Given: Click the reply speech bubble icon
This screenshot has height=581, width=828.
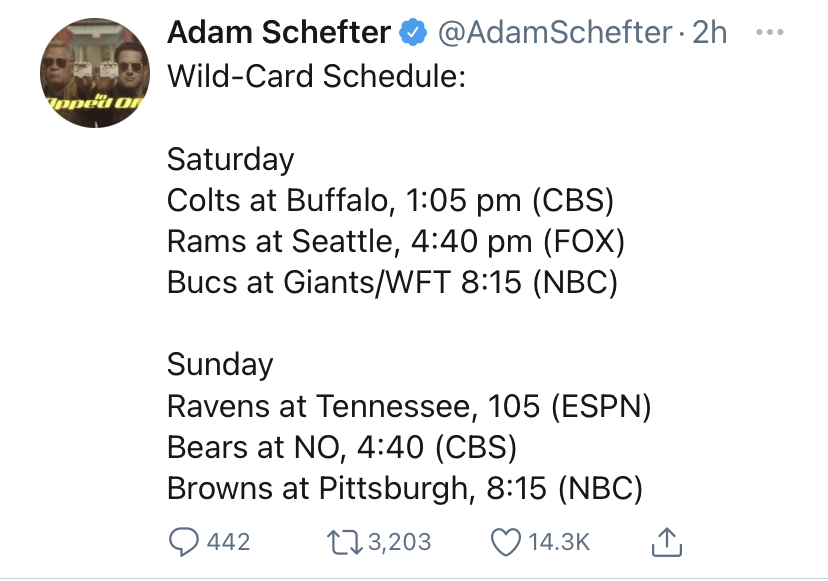Looking at the screenshot, I should pyautogui.click(x=183, y=541).
